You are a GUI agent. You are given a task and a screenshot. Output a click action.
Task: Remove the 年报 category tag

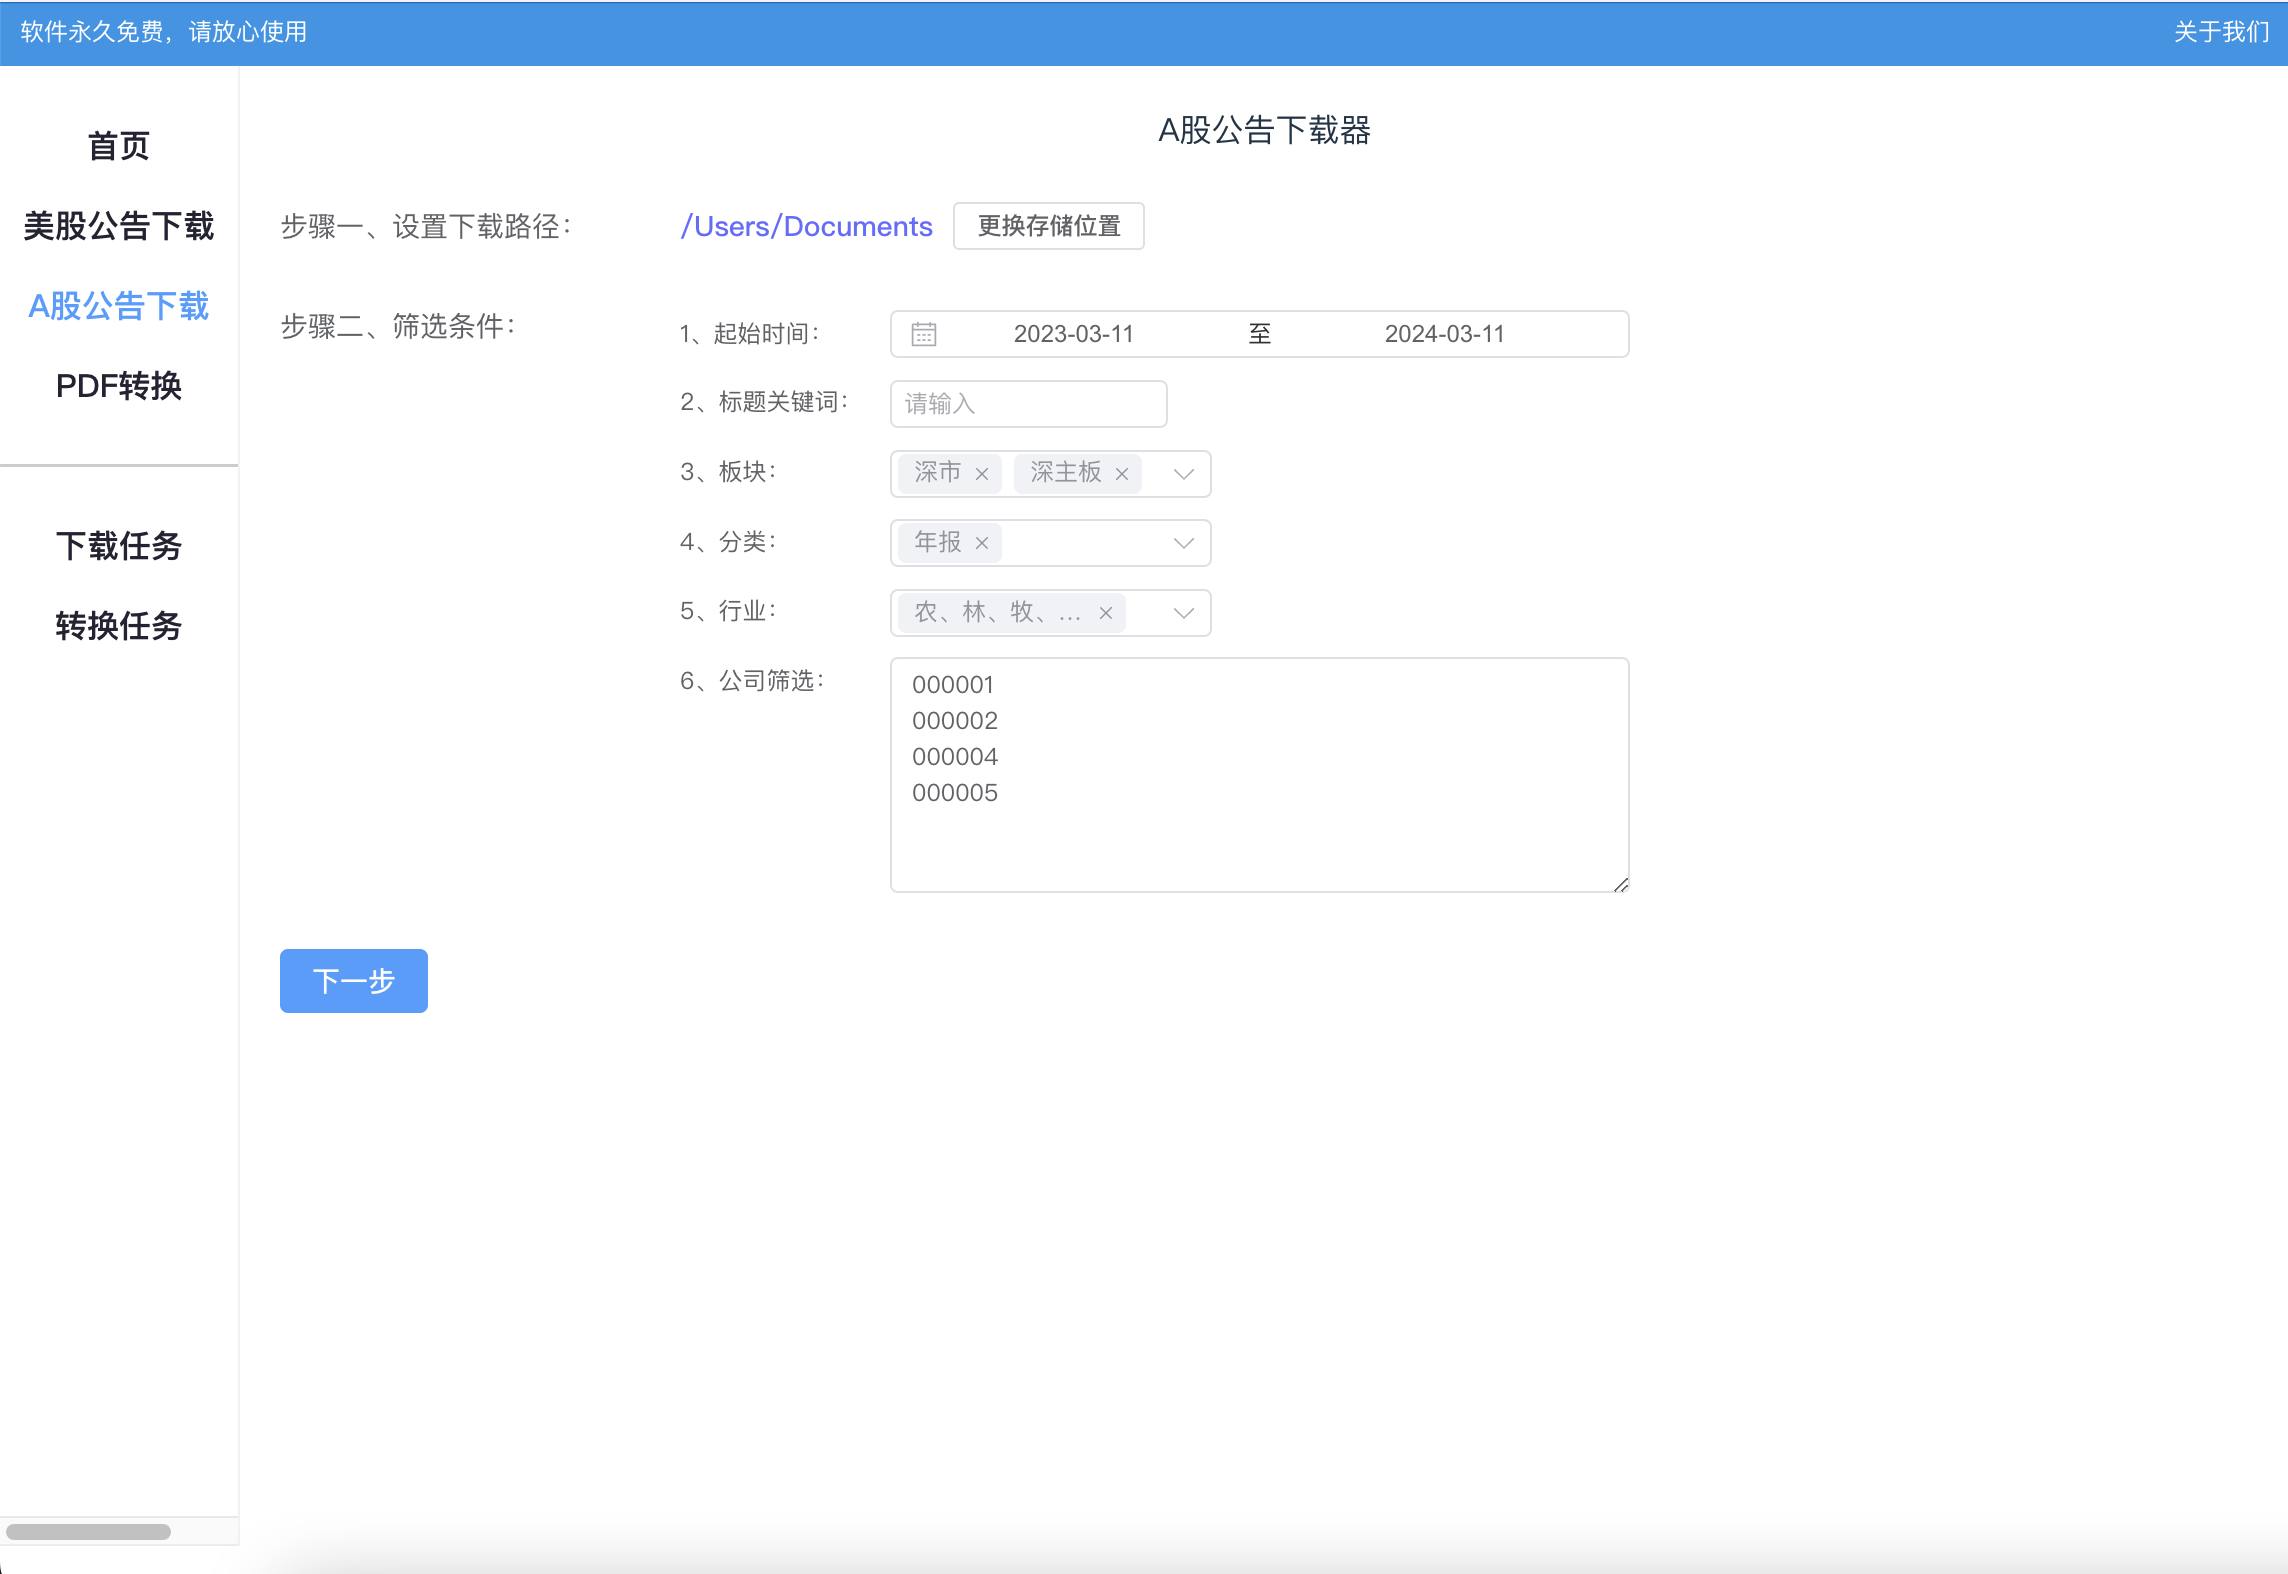coord(982,543)
